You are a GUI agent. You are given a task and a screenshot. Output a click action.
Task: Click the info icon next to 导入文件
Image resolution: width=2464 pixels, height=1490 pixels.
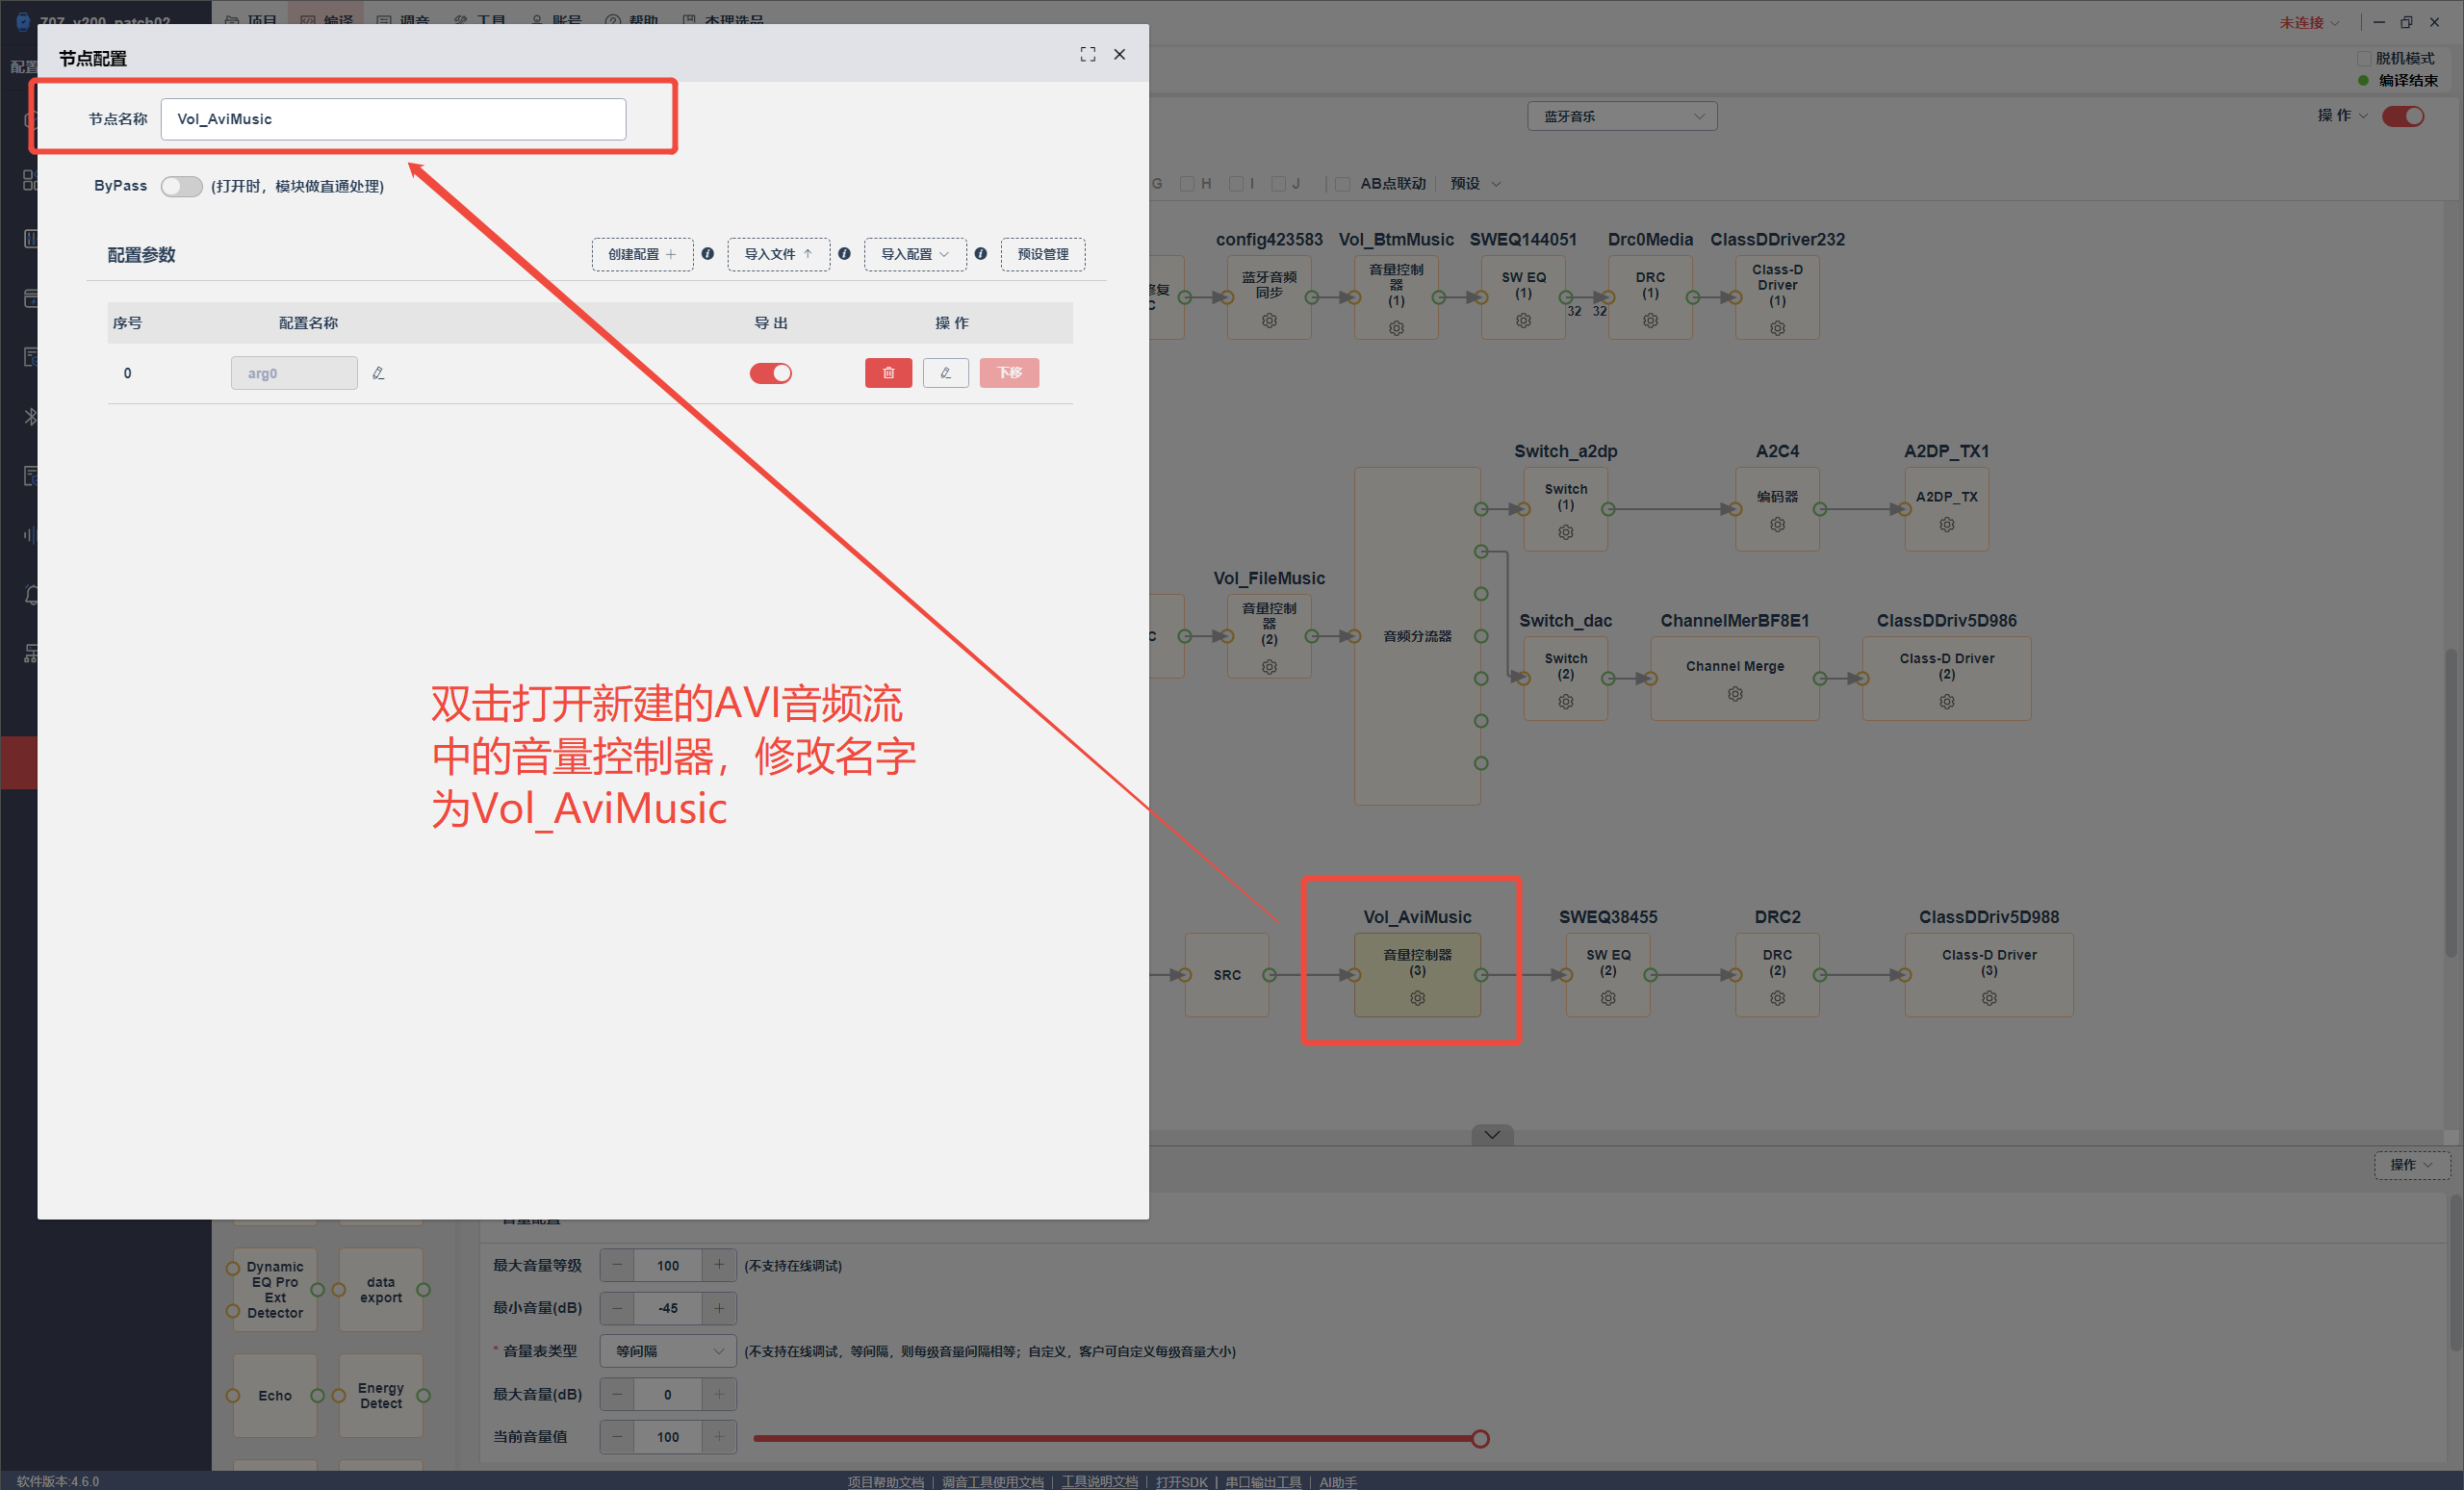[x=844, y=254]
